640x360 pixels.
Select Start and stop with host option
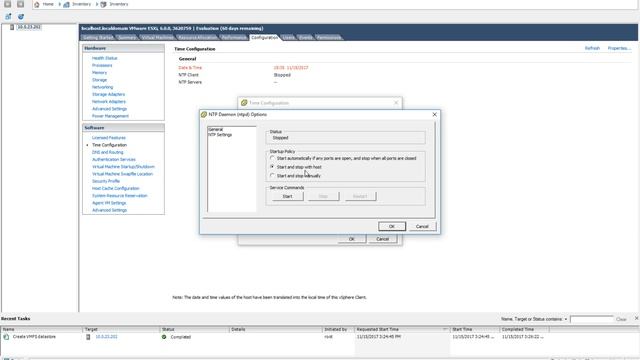click(x=272, y=167)
